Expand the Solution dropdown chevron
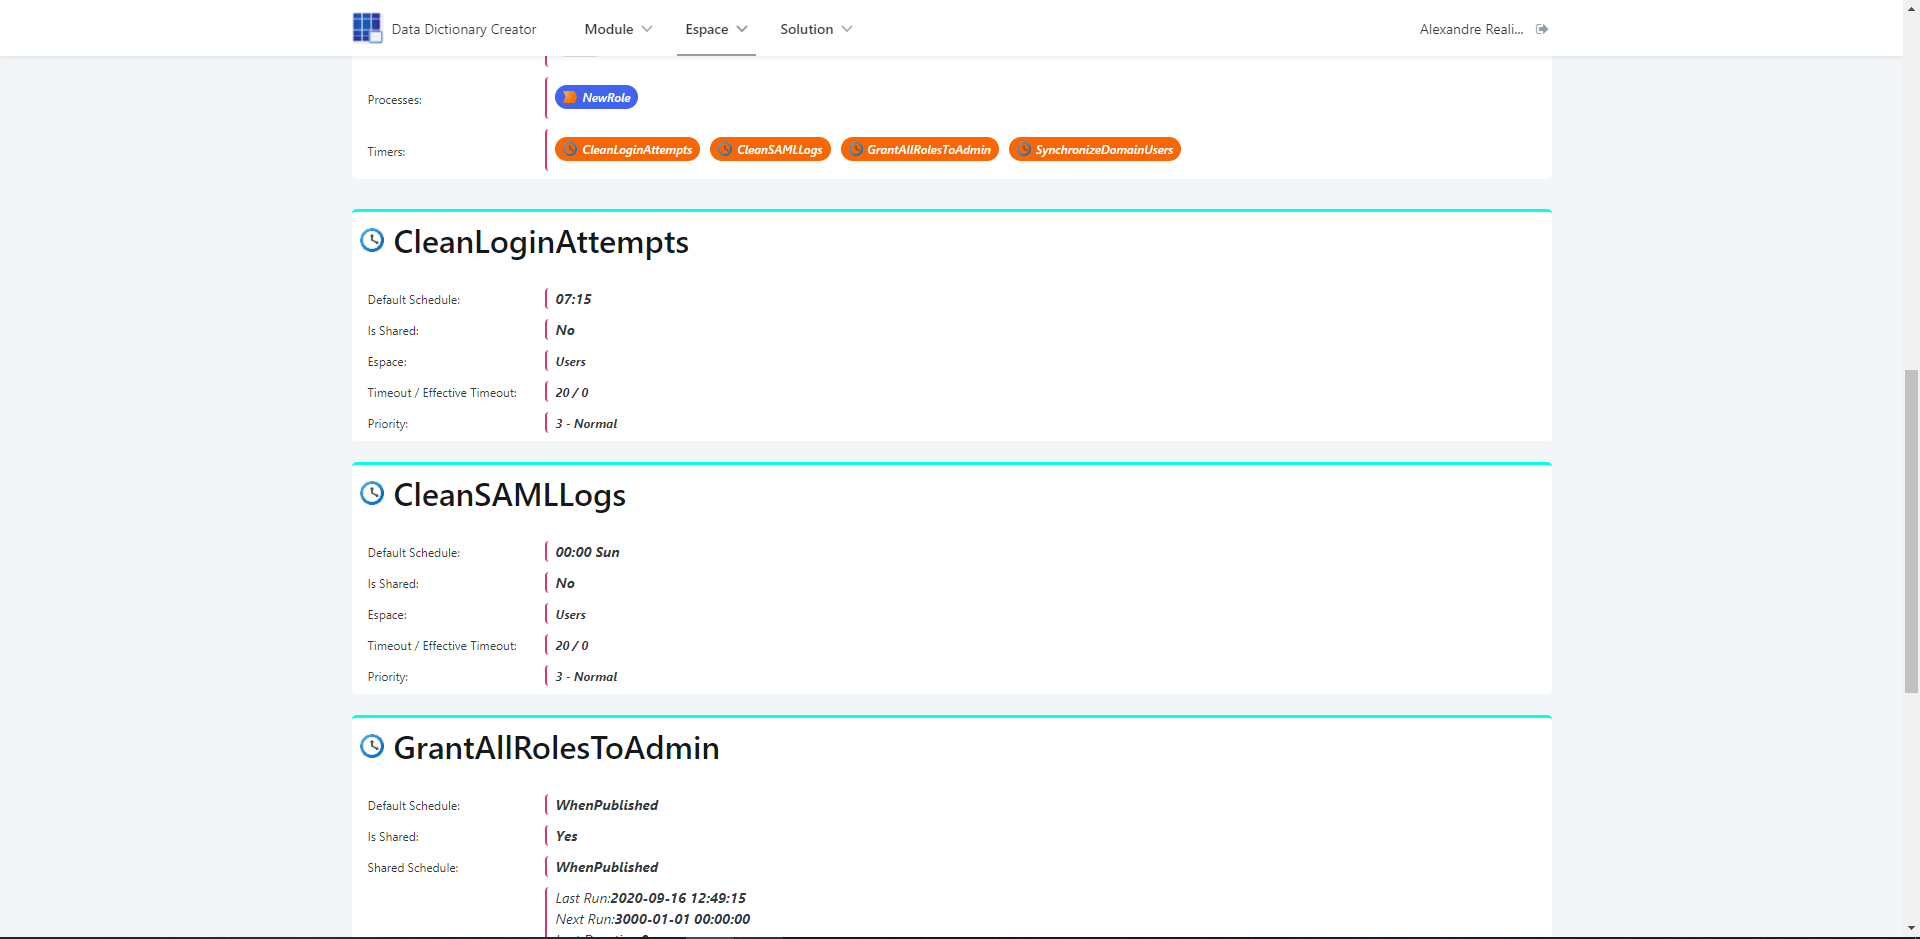The height and width of the screenshot is (939, 1920). pyautogui.click(x=845, y=29)
